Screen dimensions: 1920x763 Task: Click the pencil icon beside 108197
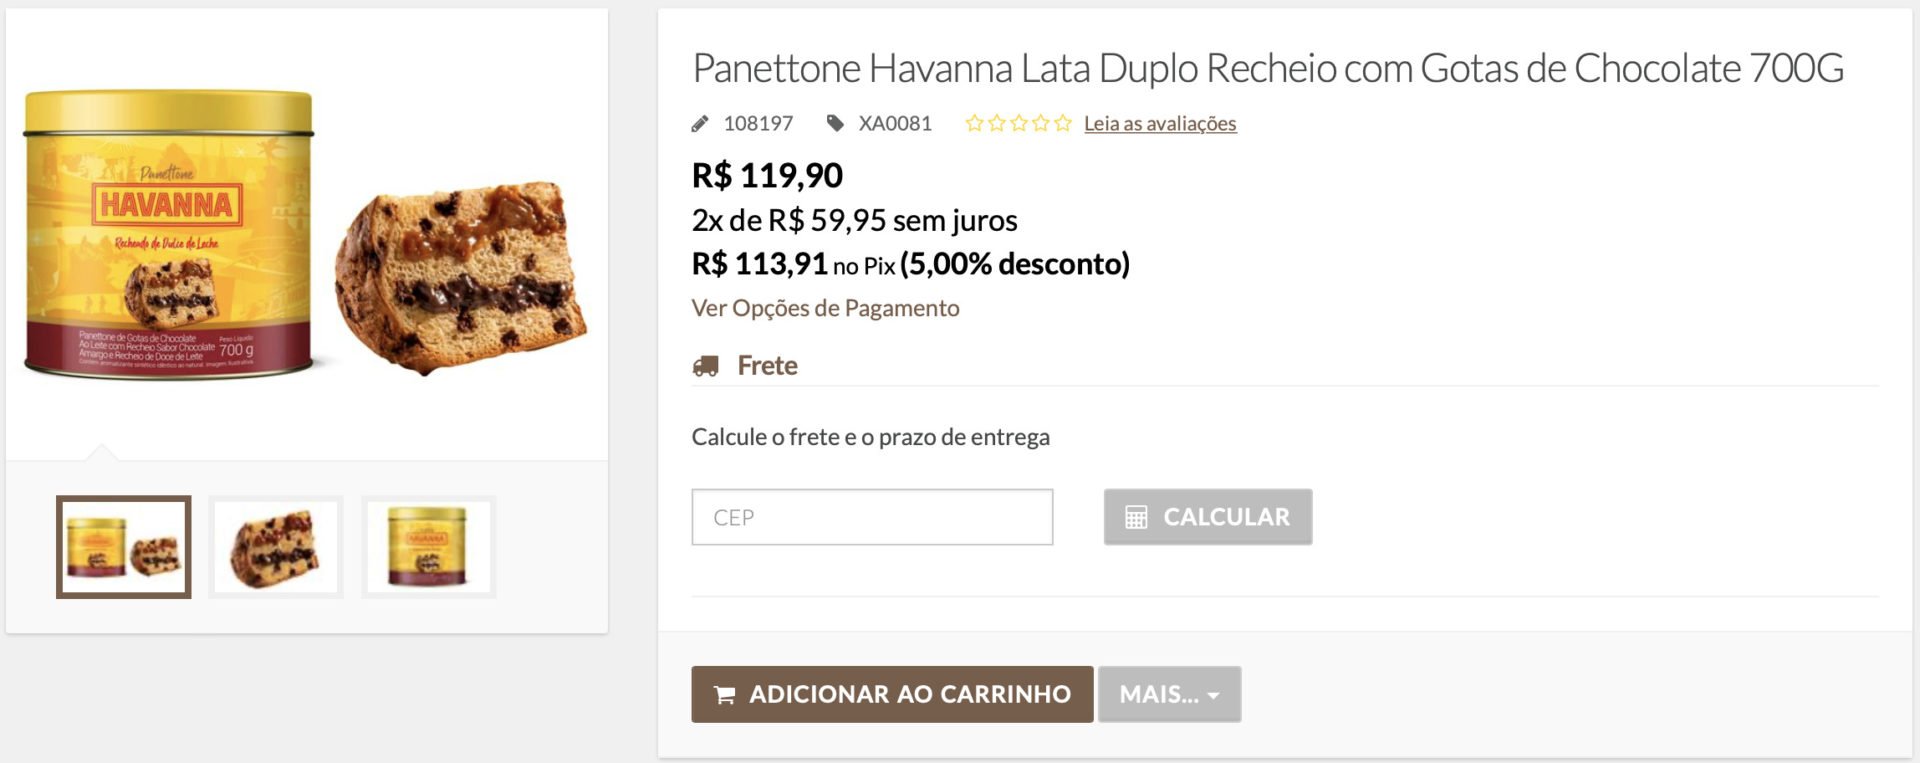700,124
